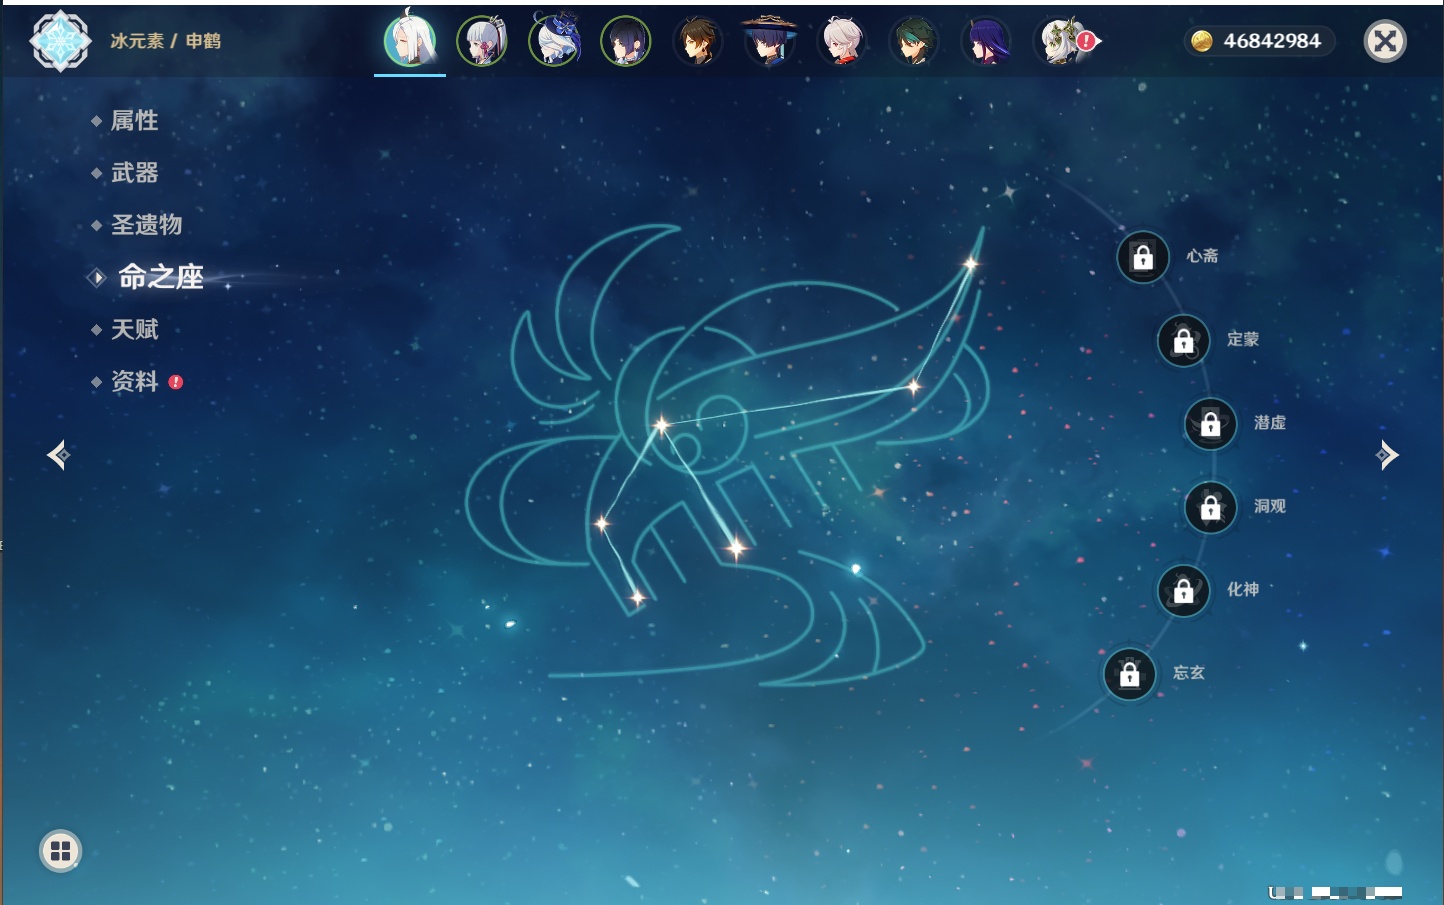
Task: Choose the Zhongli character avatar
Action: pyautogui.click(x=698, y=41)
